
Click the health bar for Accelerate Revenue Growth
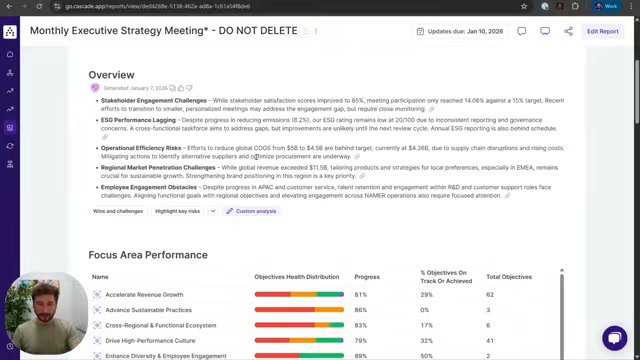tap(299, 294)
